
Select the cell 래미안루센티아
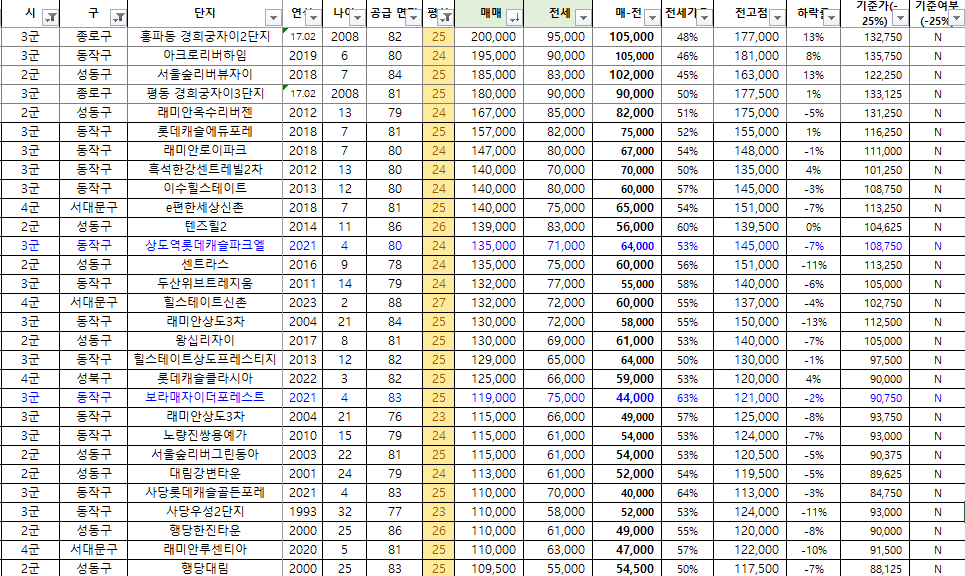tap(205, 550)
